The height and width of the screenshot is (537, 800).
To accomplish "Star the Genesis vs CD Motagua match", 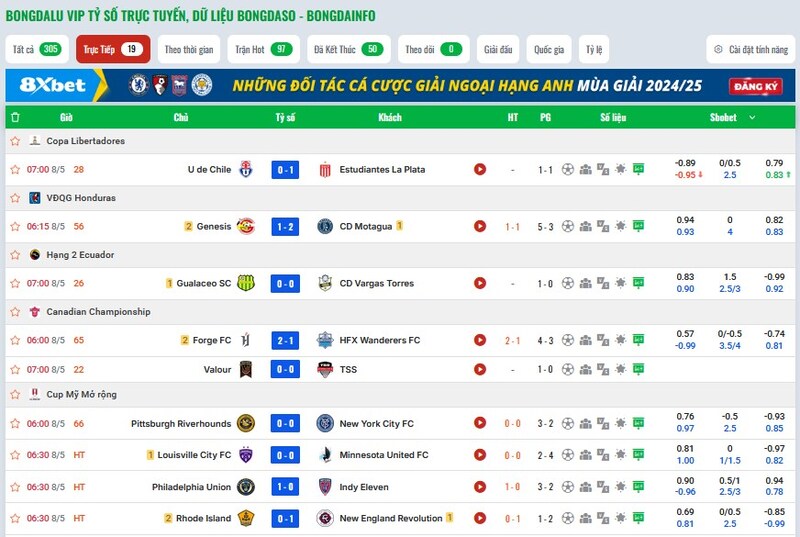I will point(15,226).
